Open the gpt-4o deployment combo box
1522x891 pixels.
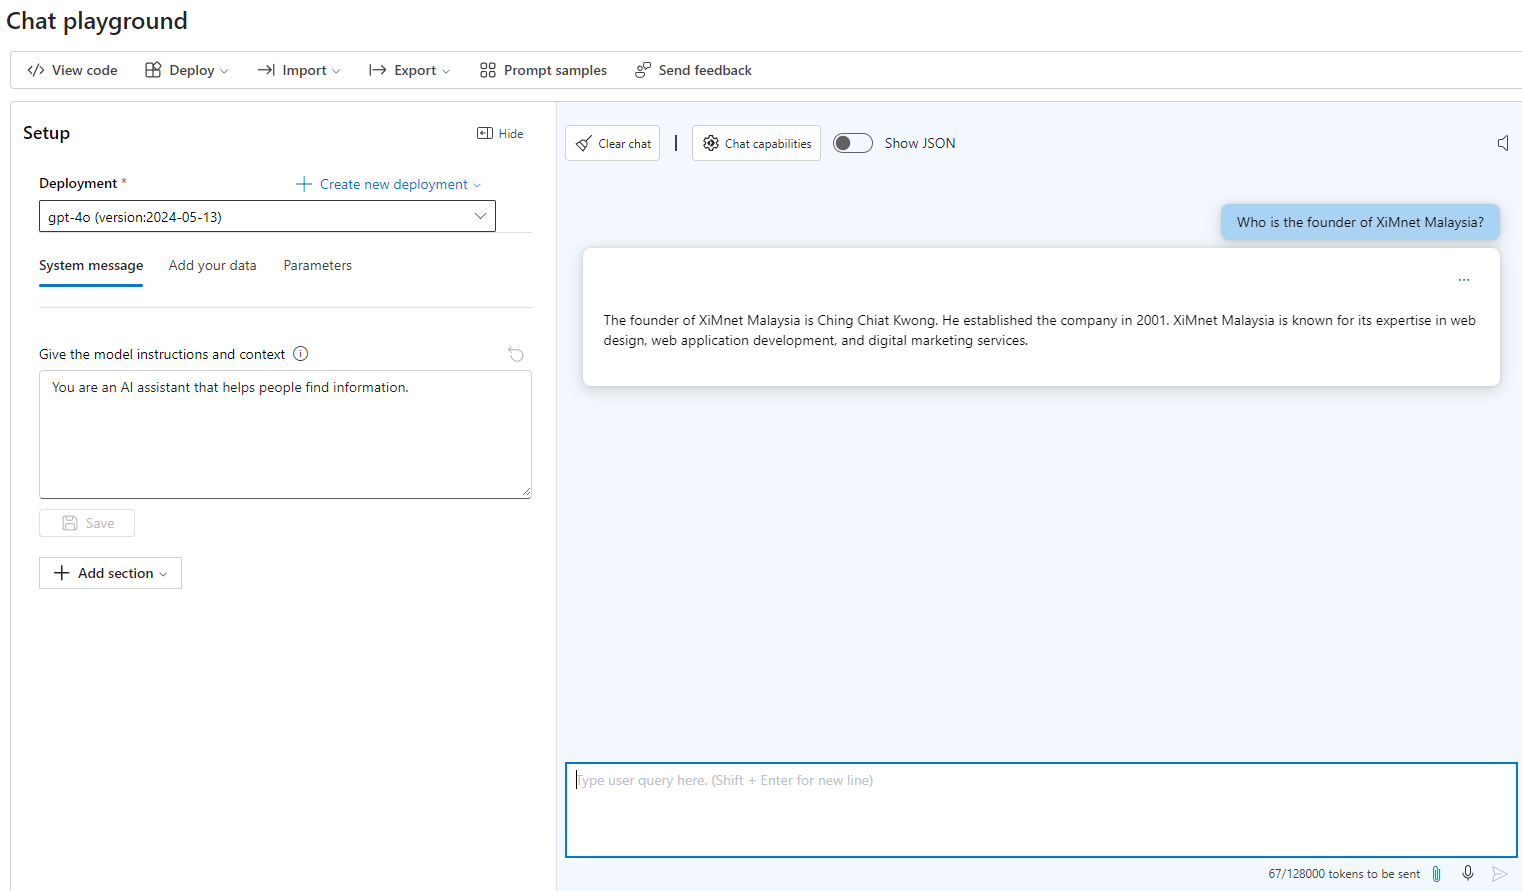pos(267,216)
